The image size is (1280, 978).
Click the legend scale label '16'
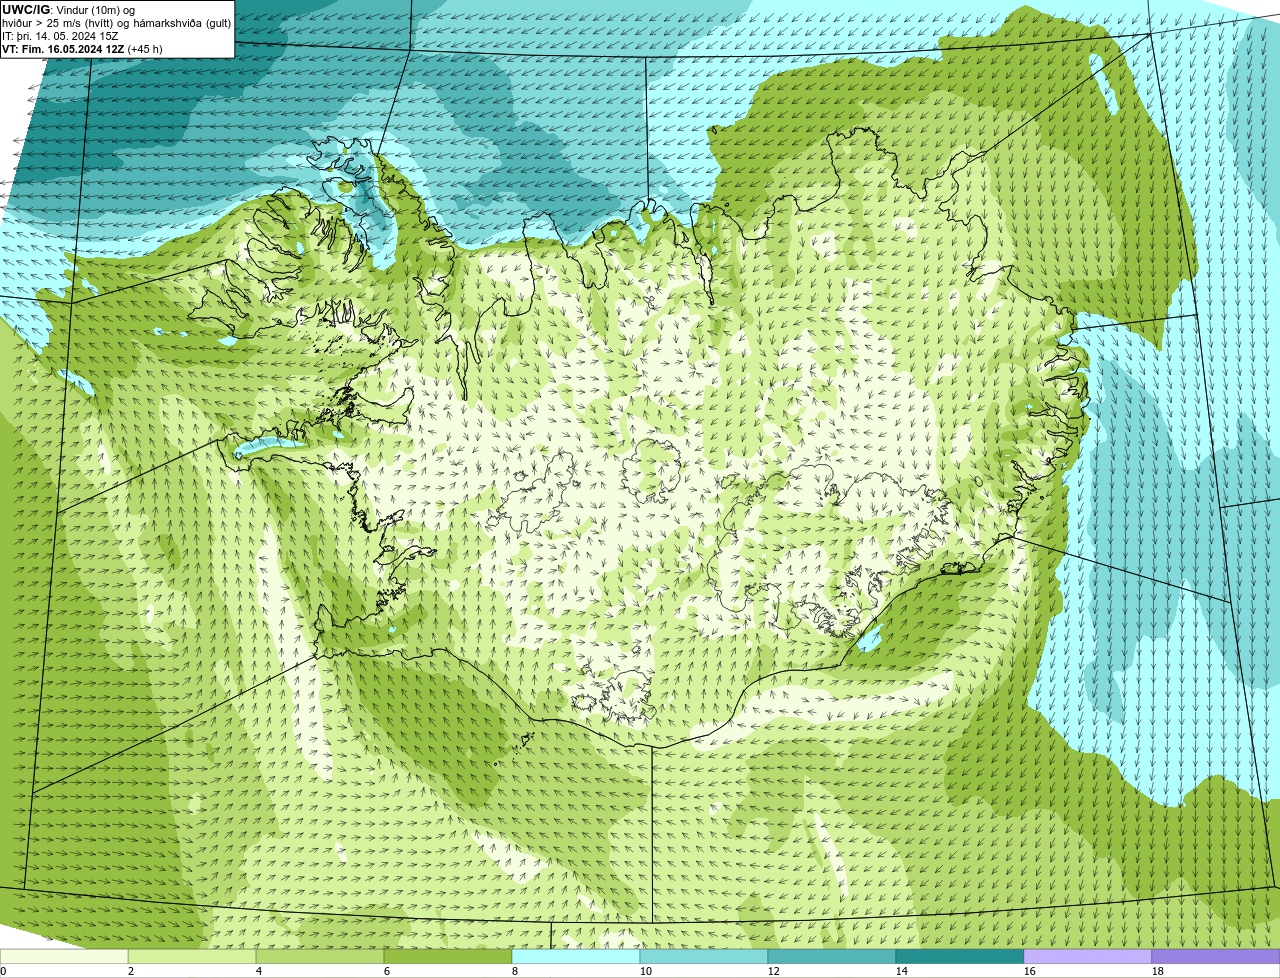pos(1030,971)
